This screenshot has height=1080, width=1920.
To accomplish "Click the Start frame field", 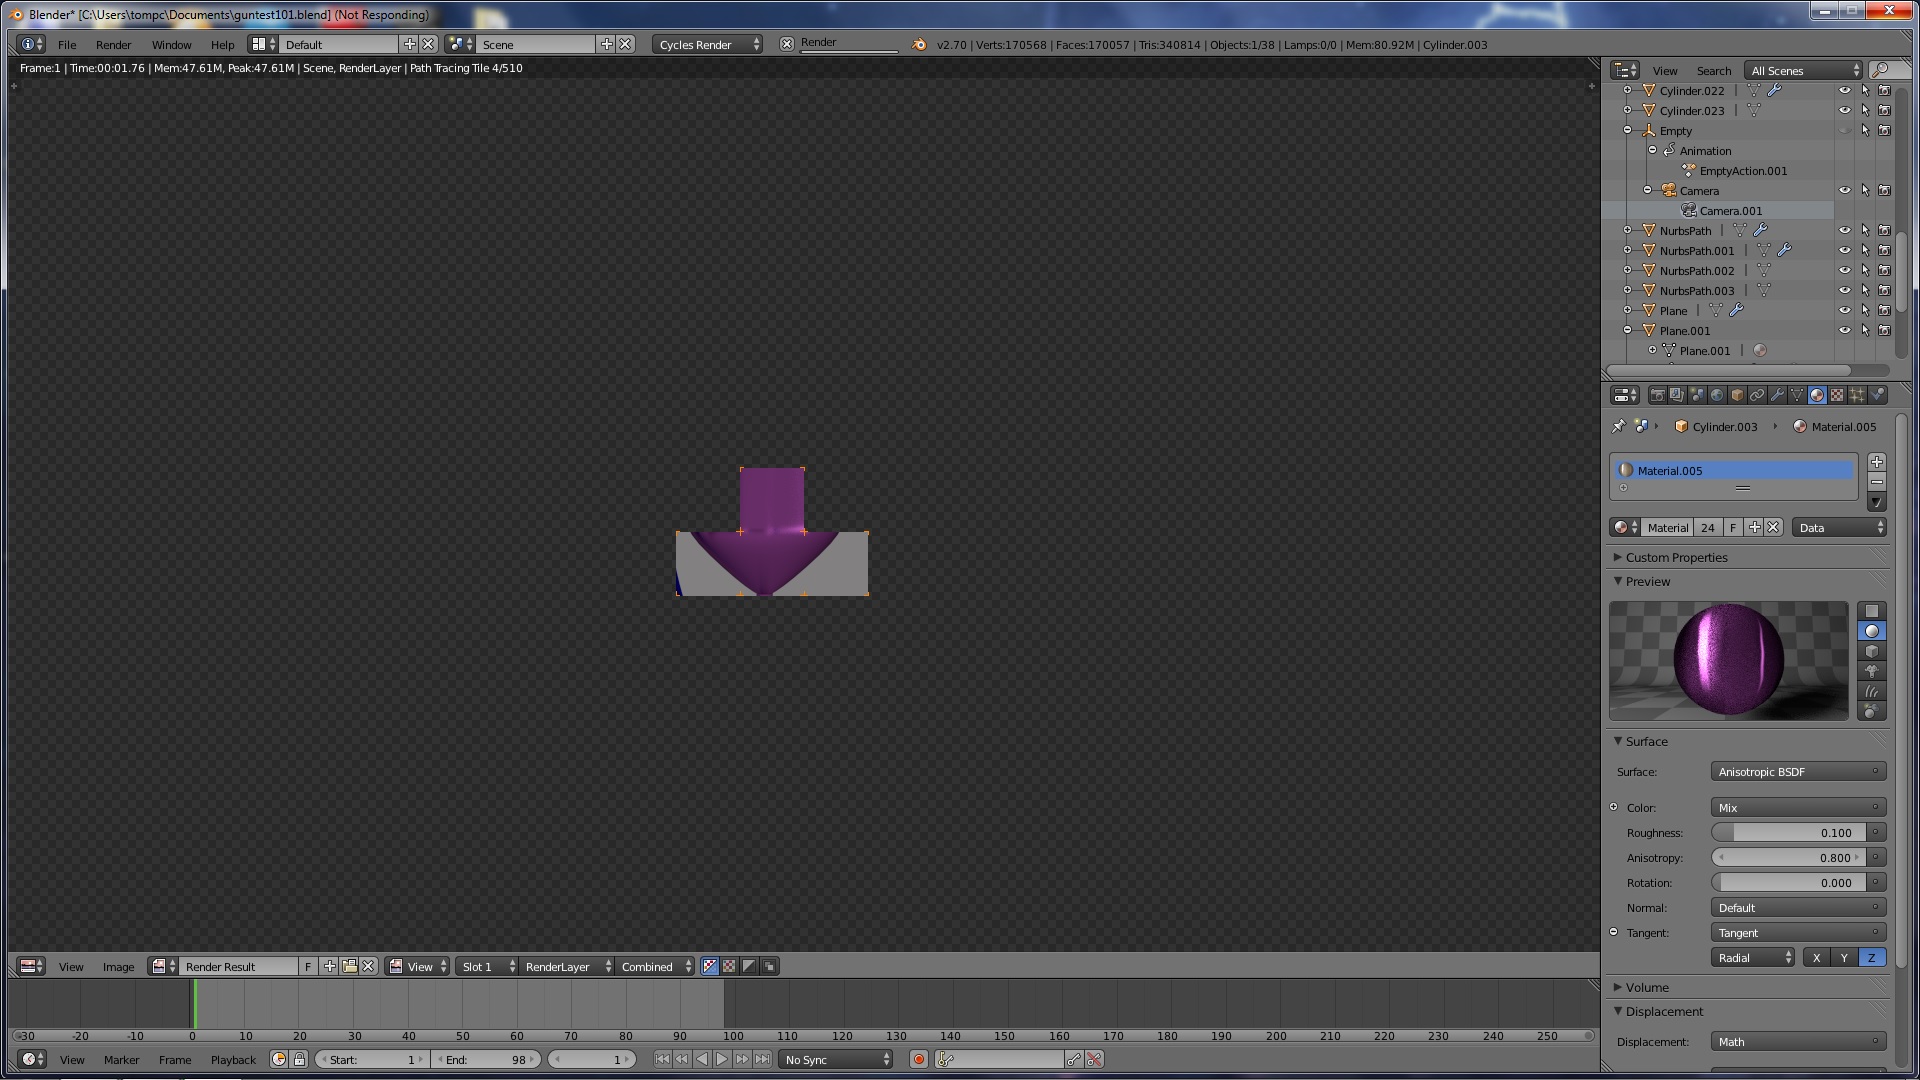I will 372,1059.
